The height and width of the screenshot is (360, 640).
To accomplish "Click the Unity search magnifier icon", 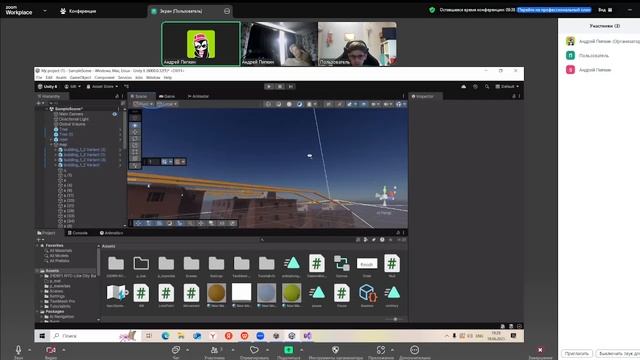I will point(487,87).
